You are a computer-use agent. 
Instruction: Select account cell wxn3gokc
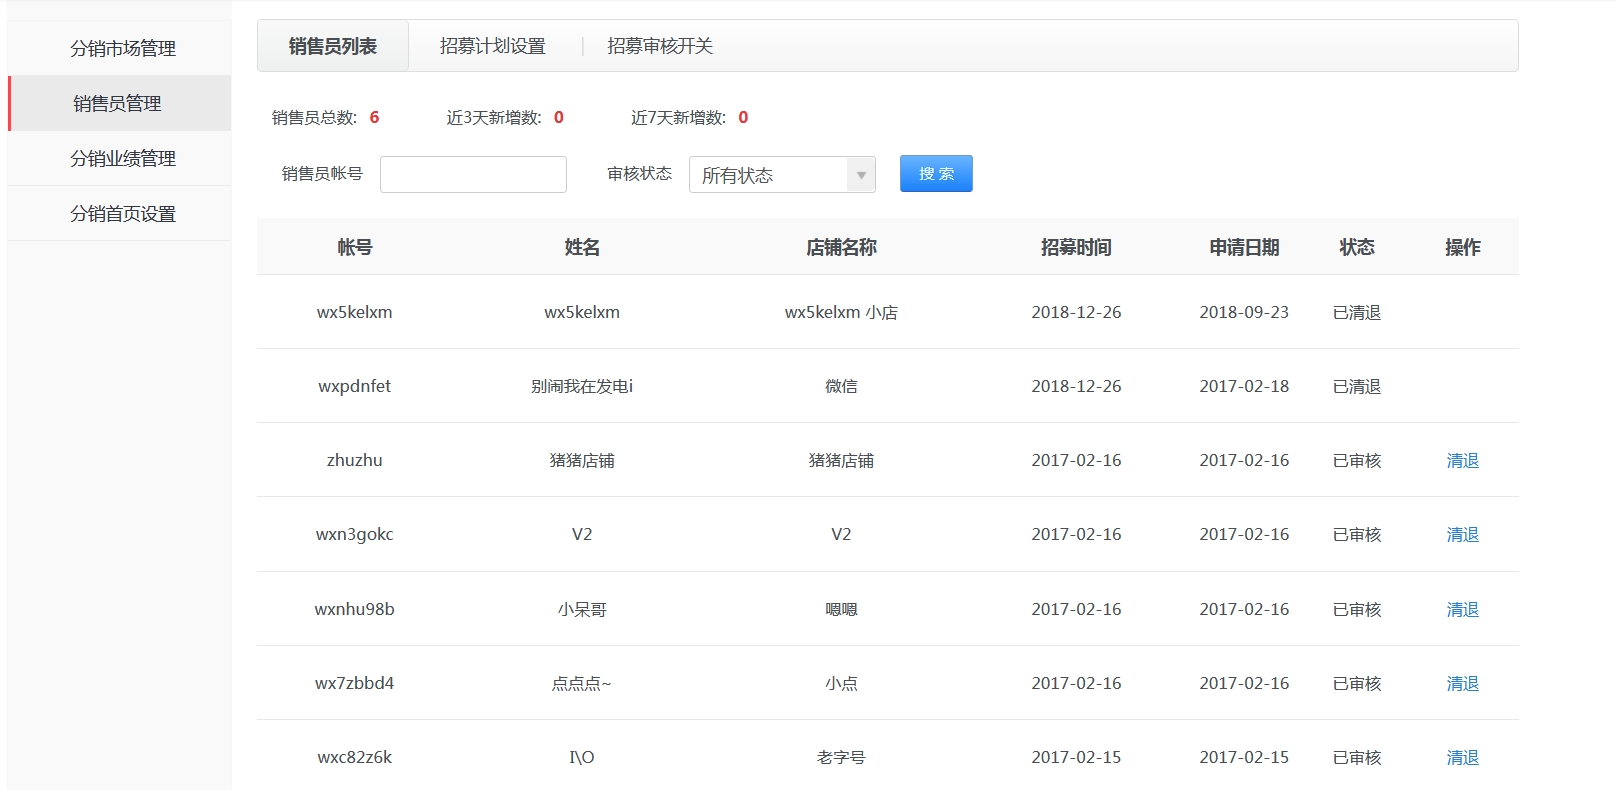click(x=354, y=534)
